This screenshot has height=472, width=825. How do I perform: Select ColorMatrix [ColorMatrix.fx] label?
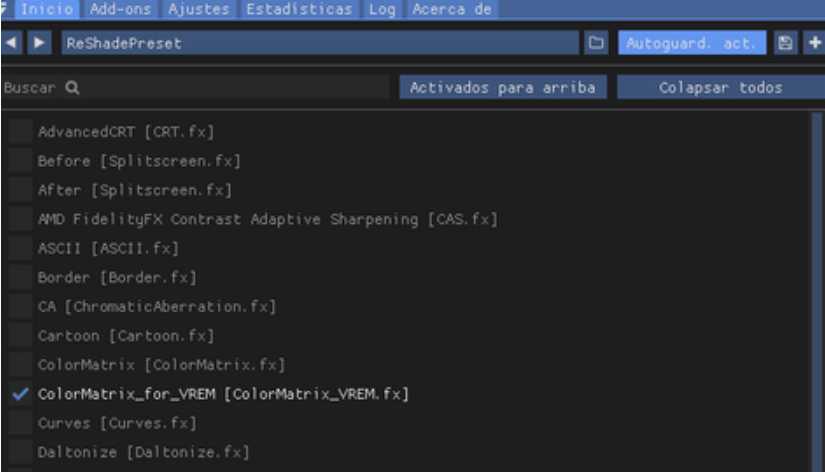162,365
